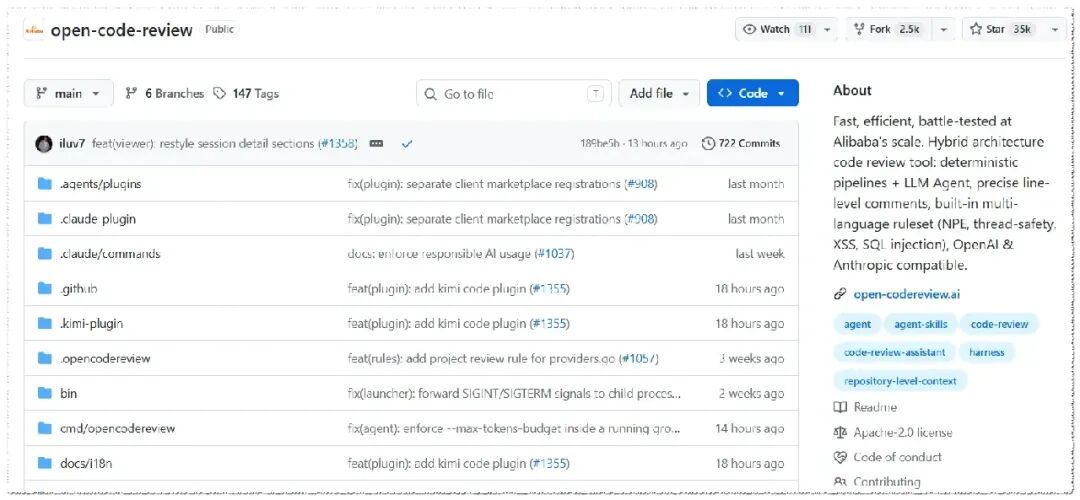Image resolution: width=1080 pixels, height=500 pixels.
Task: Open the Add file dropdown
Action: pyautogui.click(x=659, y=94)
